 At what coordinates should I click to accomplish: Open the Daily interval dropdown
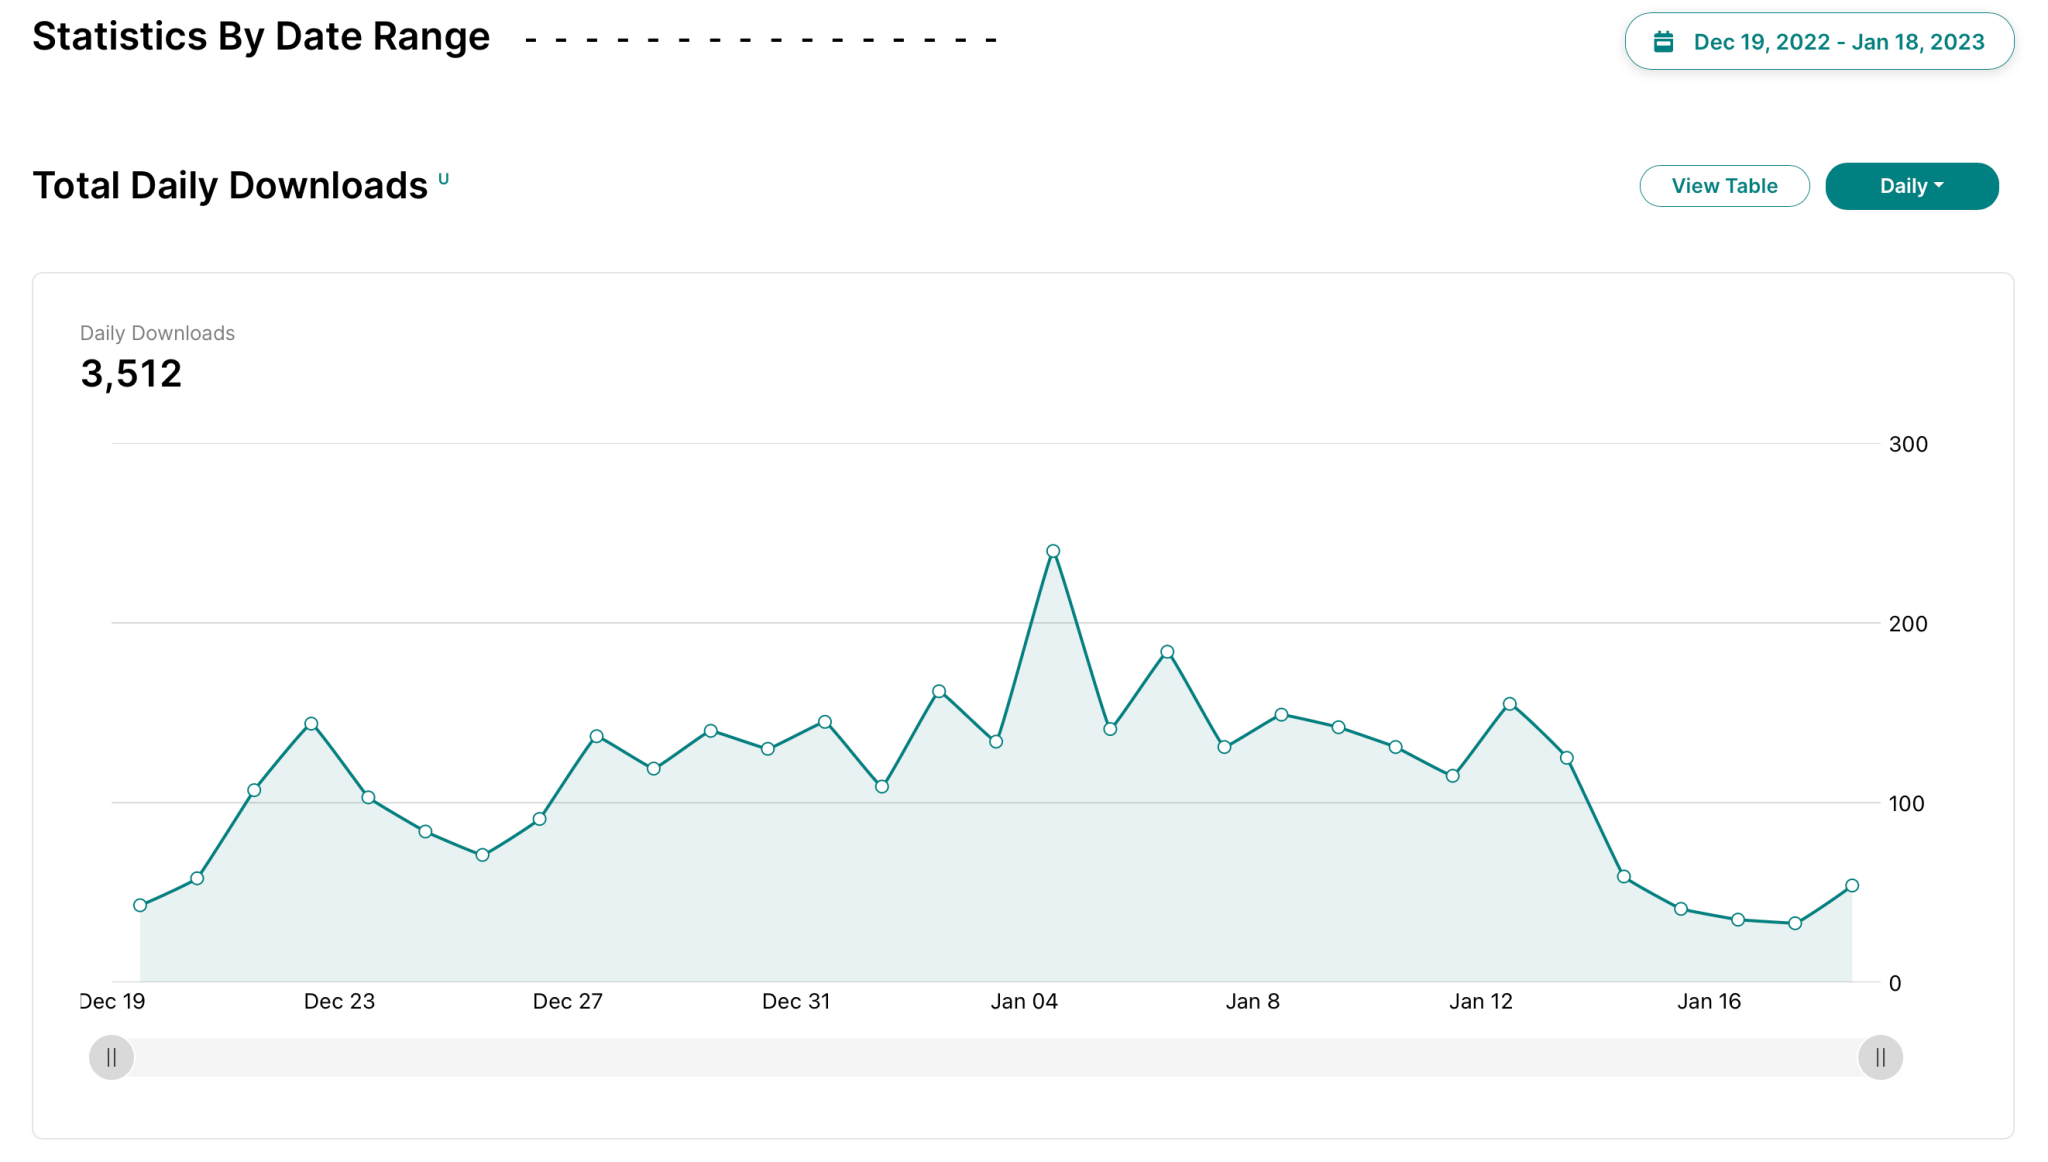(1911, 186)
